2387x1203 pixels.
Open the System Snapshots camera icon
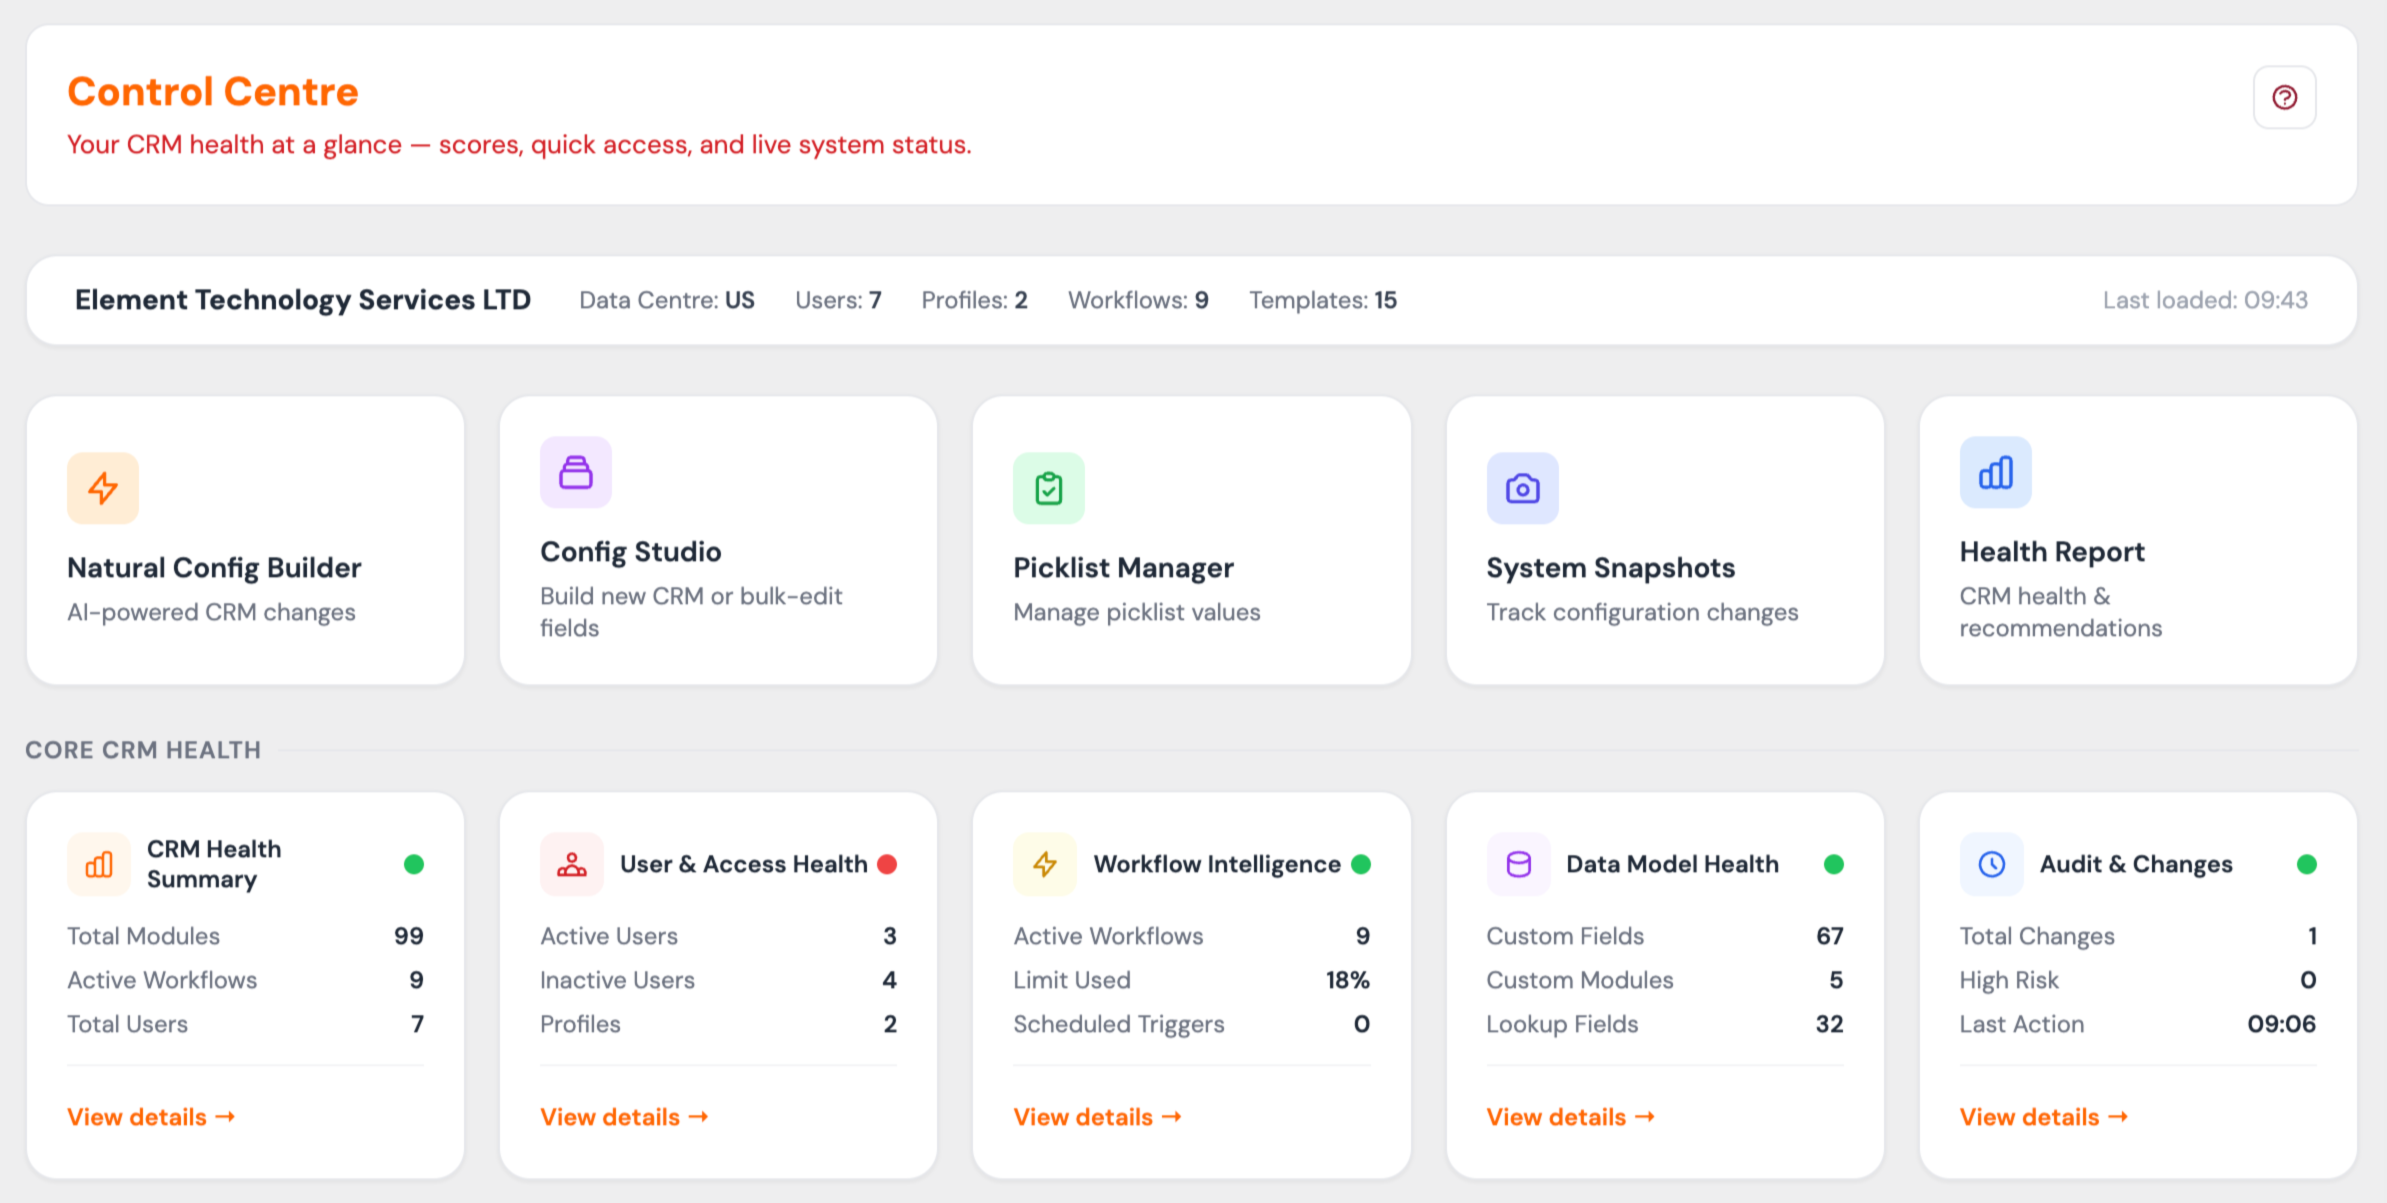[1521, 488]
